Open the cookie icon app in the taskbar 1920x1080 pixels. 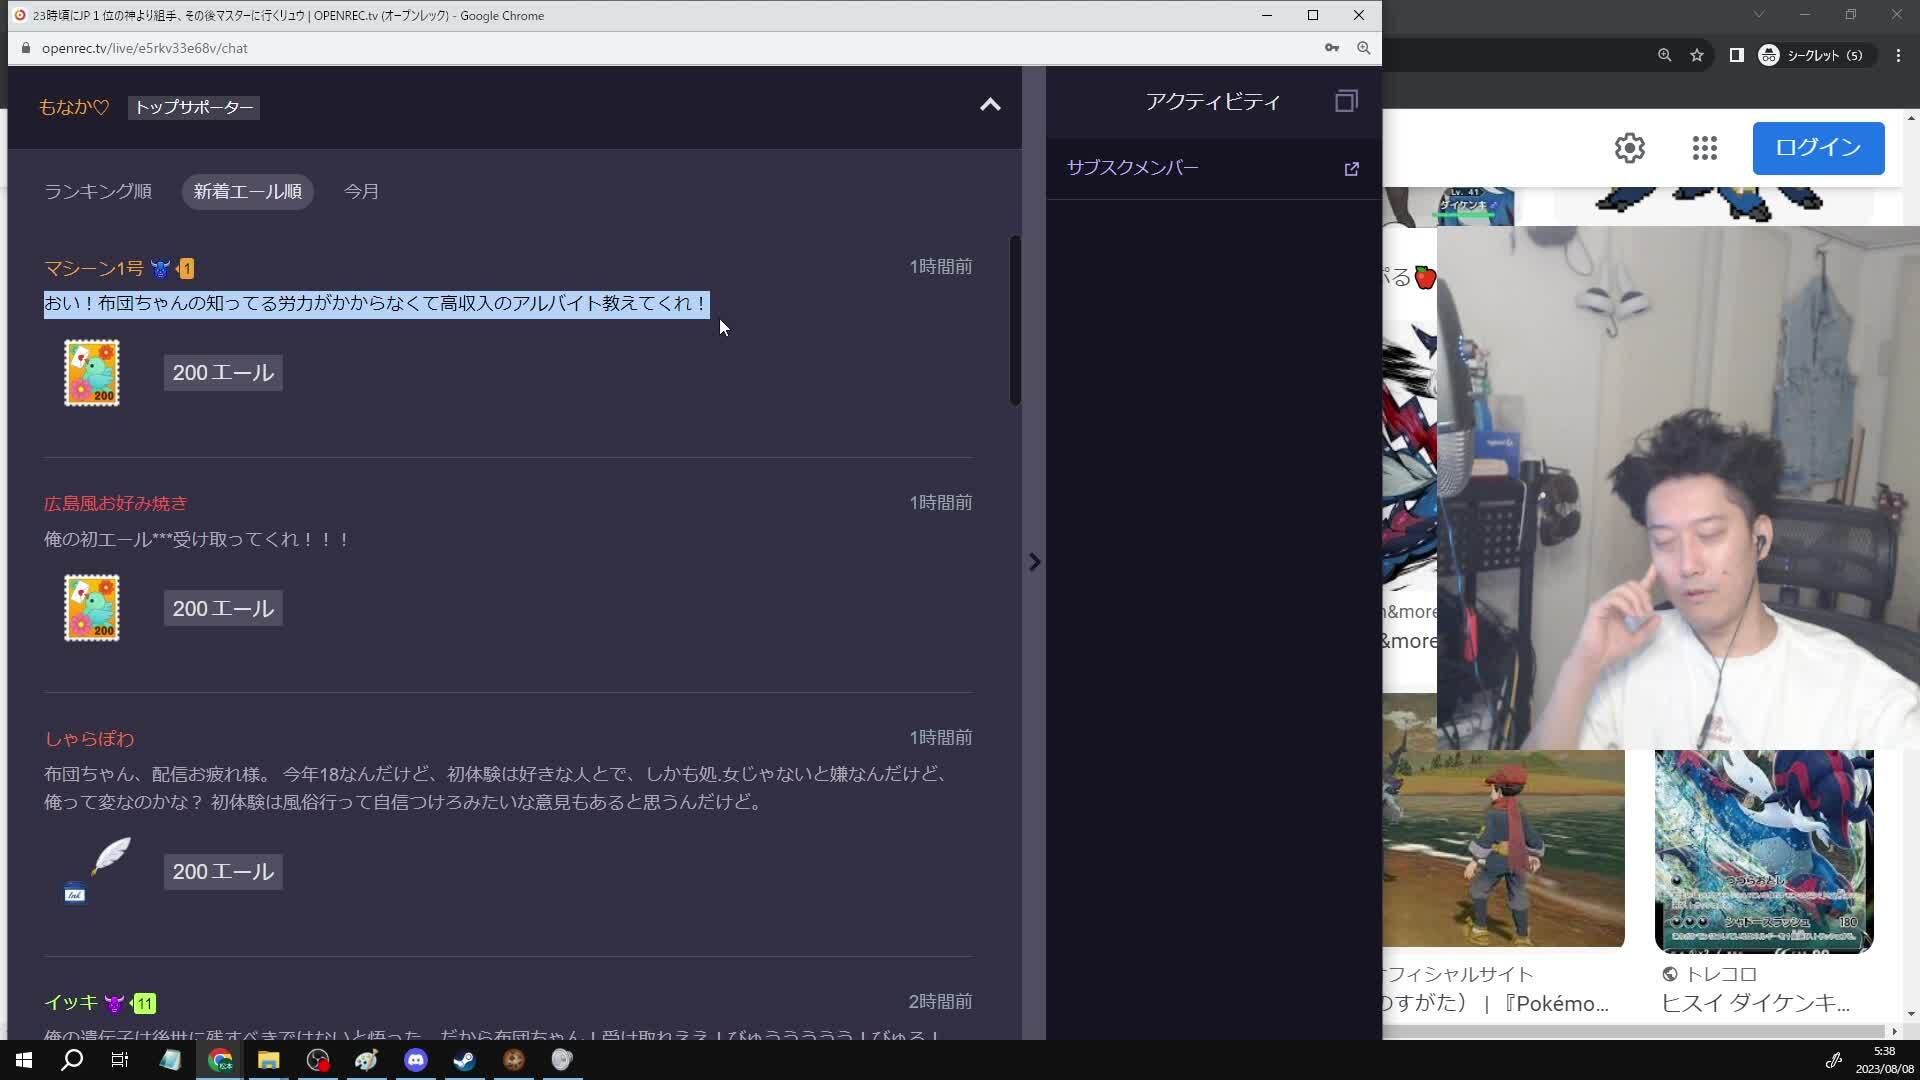[514, 1060]
